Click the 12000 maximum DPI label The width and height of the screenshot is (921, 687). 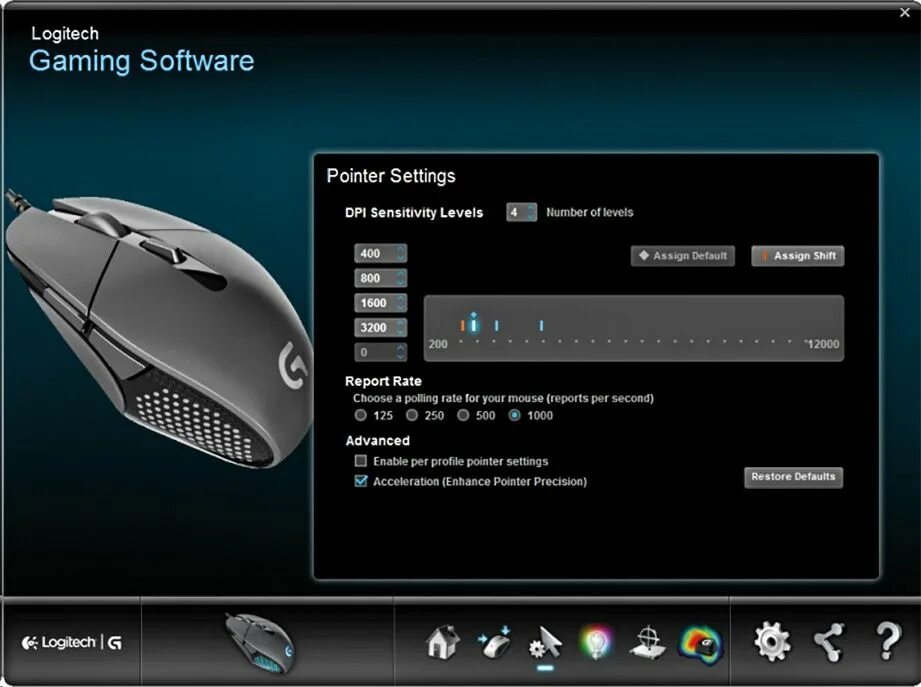(823, 344)
